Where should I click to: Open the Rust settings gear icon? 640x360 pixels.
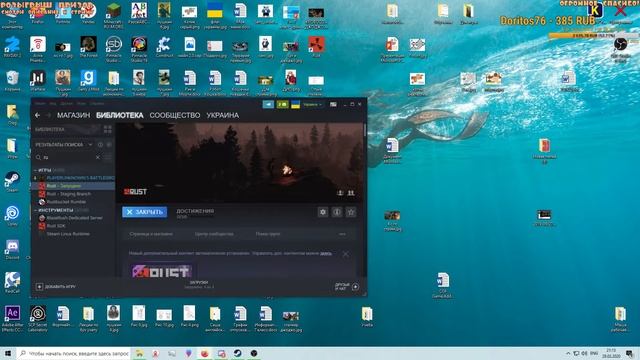pos(323,212)
